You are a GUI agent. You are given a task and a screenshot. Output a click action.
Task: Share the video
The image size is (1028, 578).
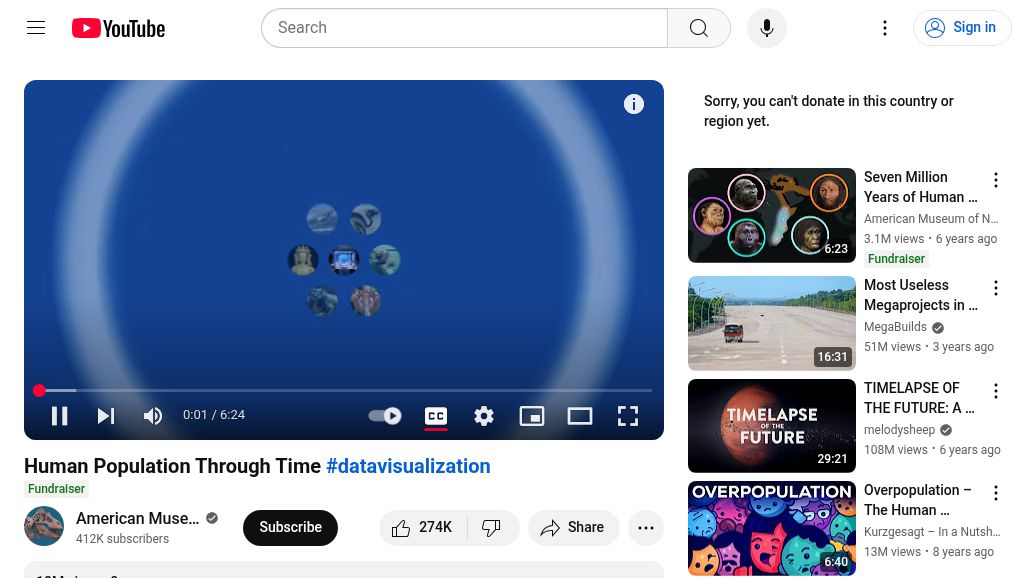573,528
